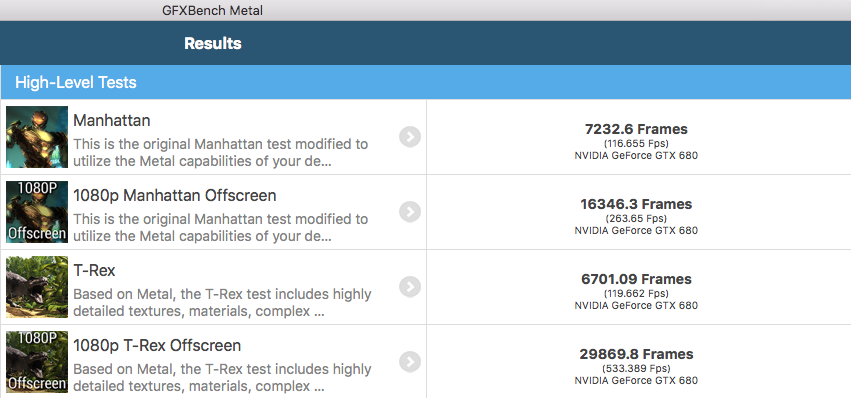Select the Manhattan test title
This screenshot has width=851, height=398.
click(x=112, y=121)
